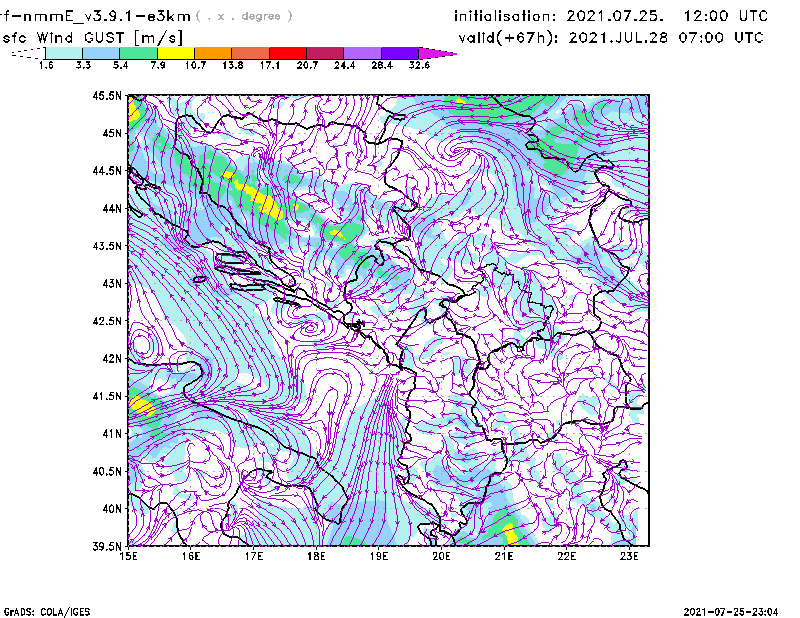Click the 19E longitude label

pyautogui.click(x=379, y=556)
